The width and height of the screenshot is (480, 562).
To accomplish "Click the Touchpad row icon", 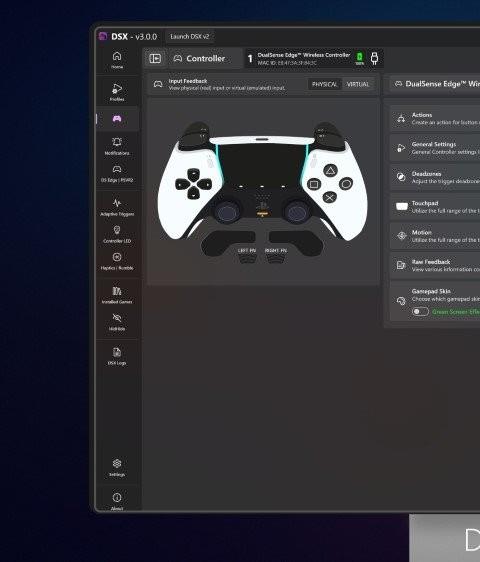I will click(x=401, y=206).
